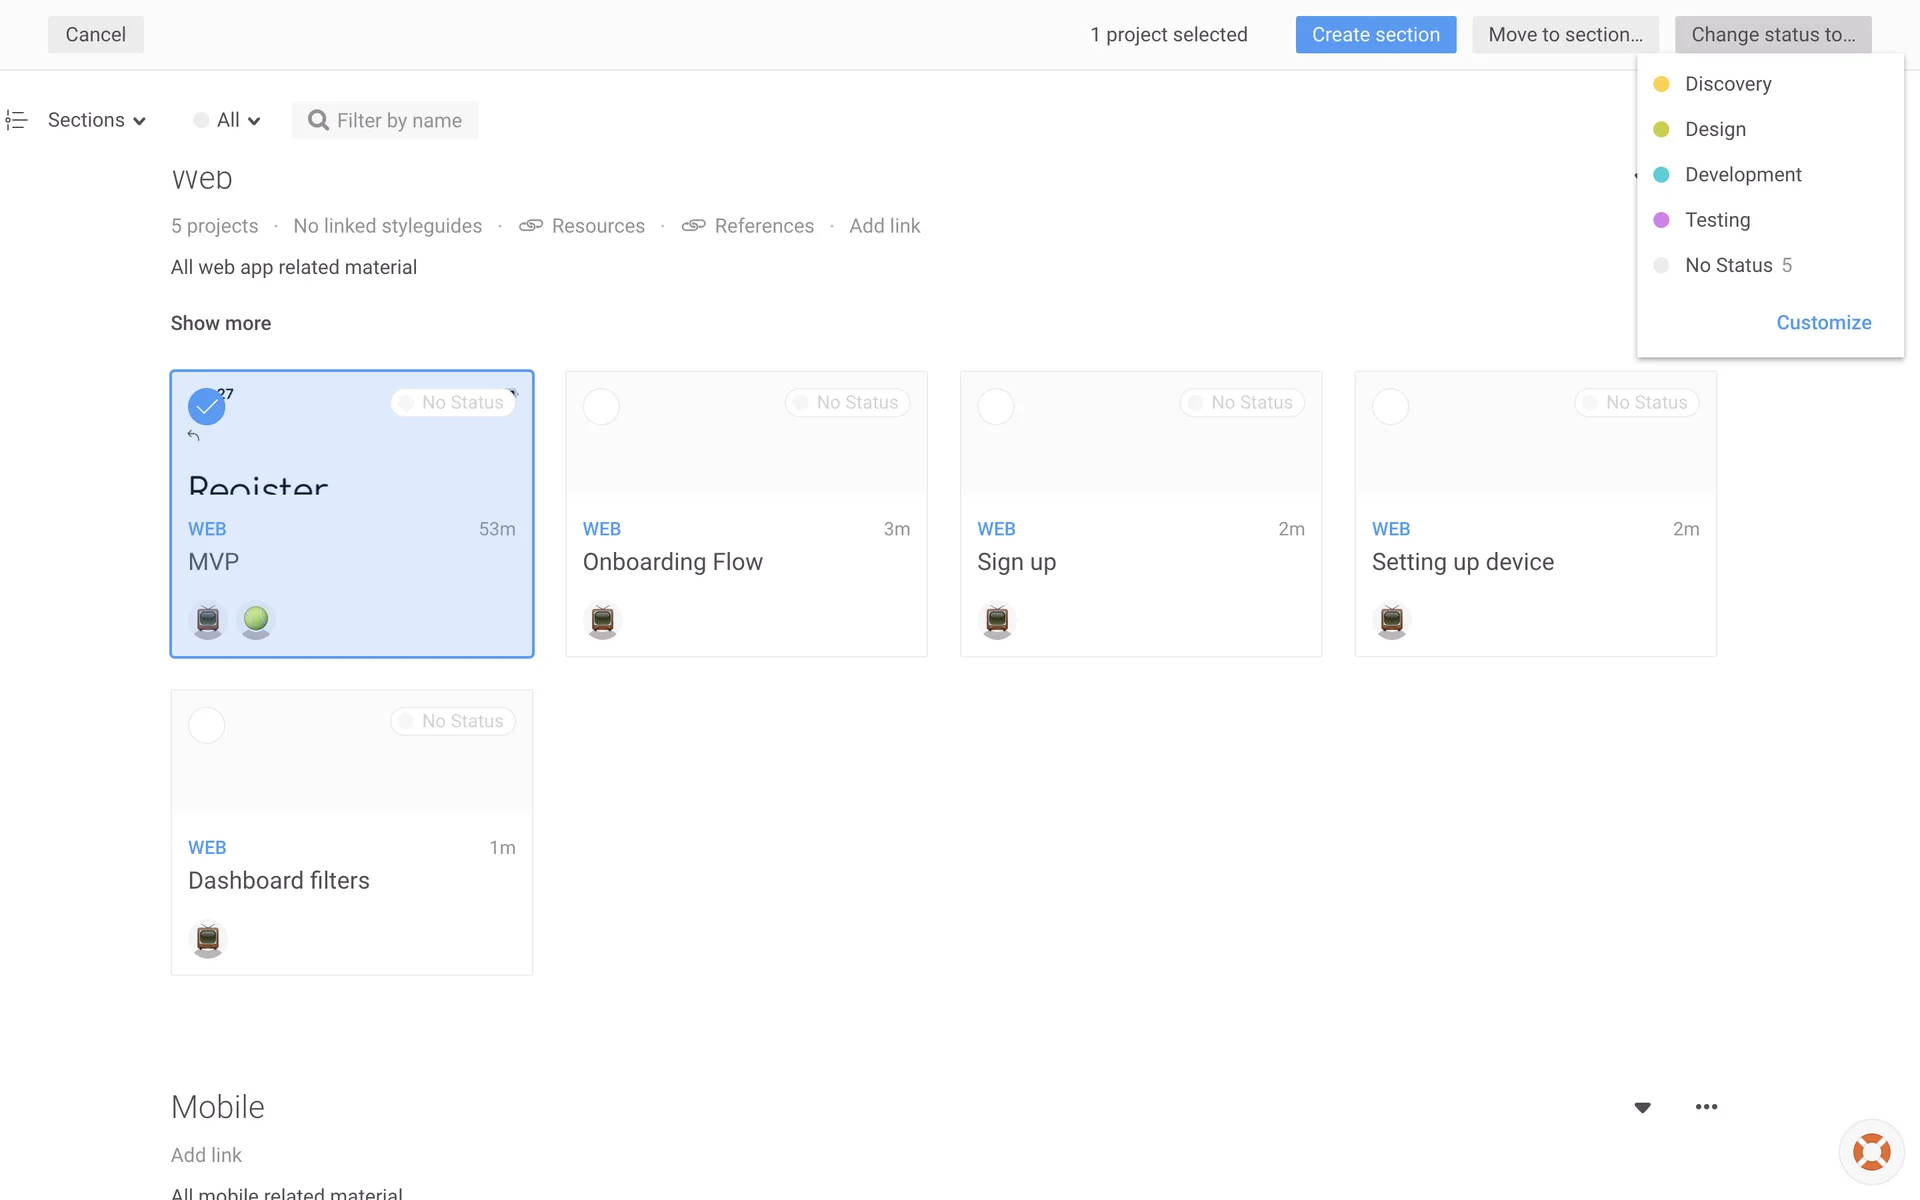Image resolution: width=1920 pixels, height=1200 pixels.
Task: Open the Sections dropdown
Action: [96, 120]
